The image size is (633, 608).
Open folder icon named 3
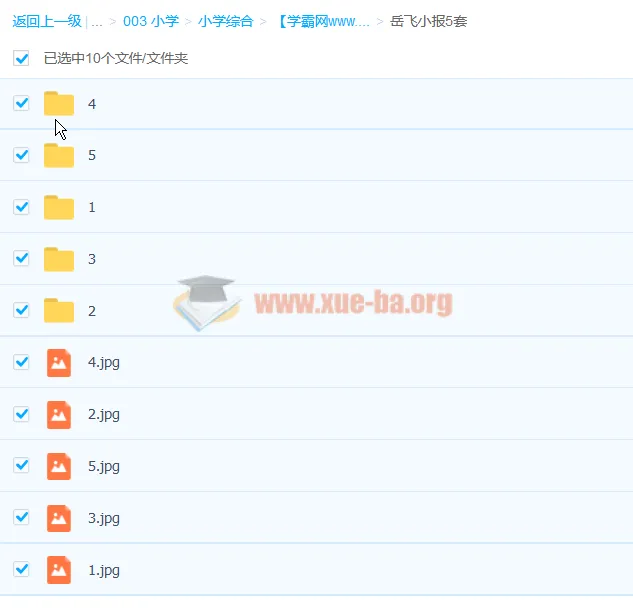[59, 259]
